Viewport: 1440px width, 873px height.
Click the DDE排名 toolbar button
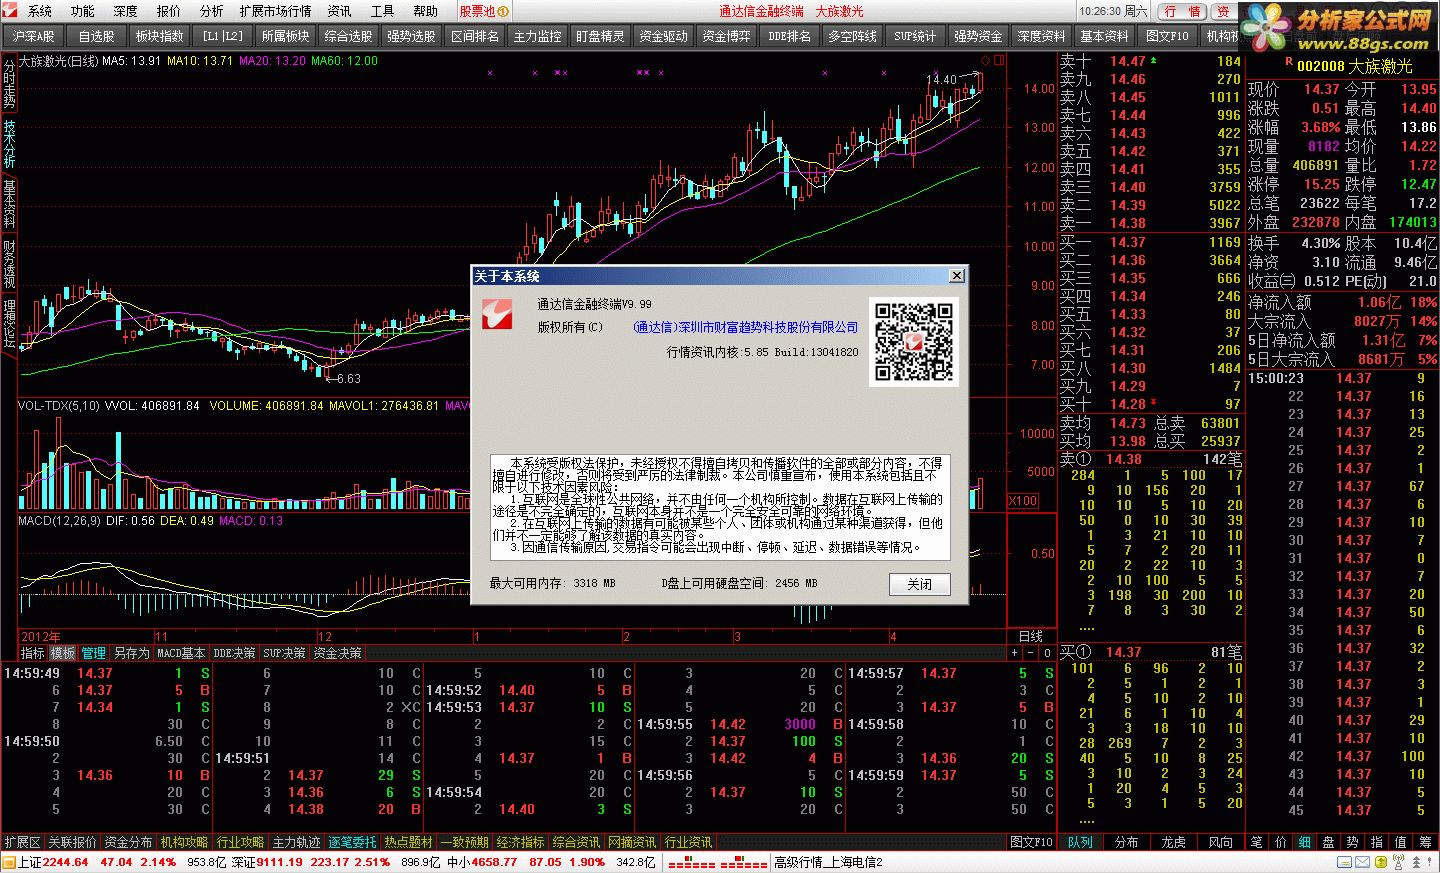tap(790, 36)
